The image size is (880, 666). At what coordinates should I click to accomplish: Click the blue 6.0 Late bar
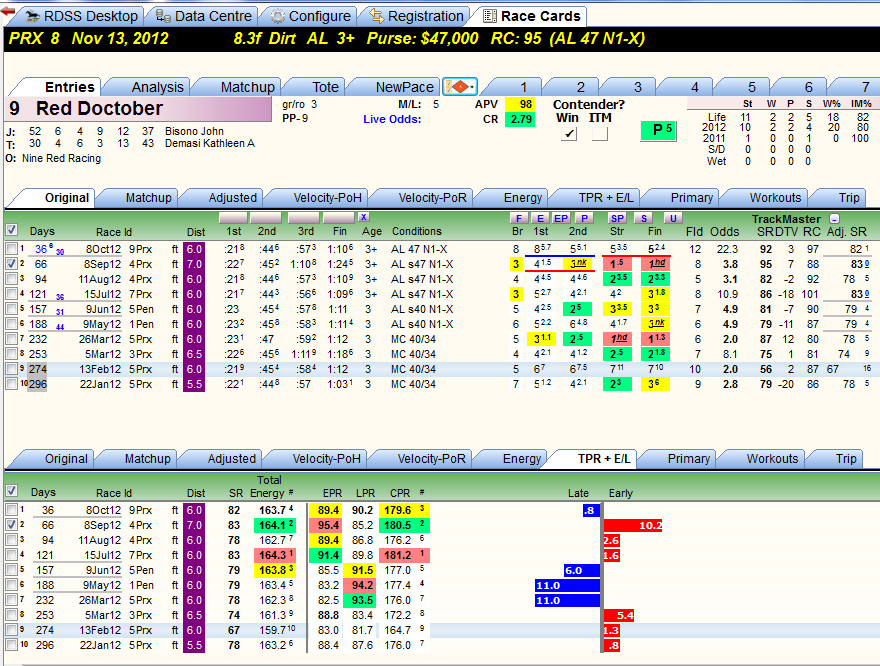[581, 571]
